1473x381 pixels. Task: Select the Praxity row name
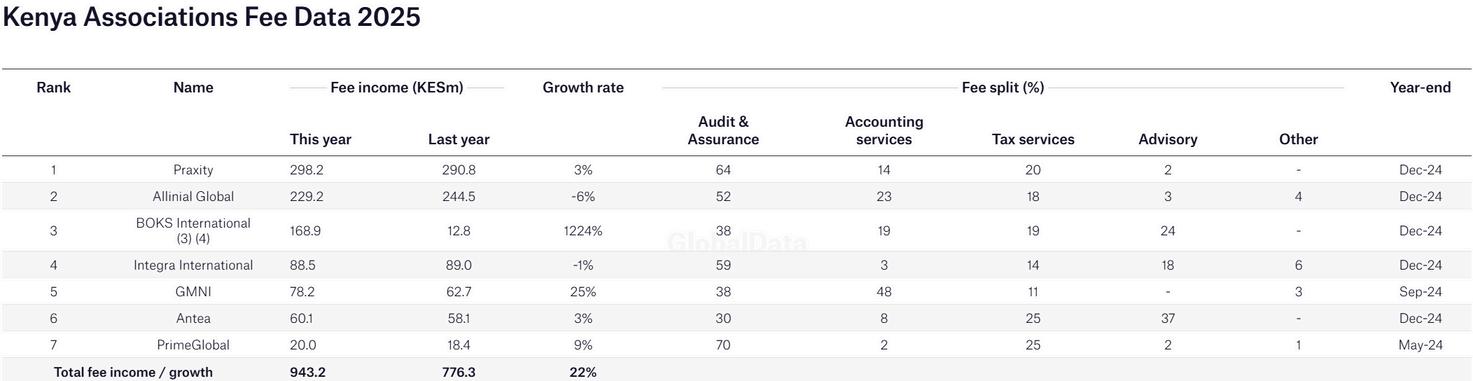193,170
